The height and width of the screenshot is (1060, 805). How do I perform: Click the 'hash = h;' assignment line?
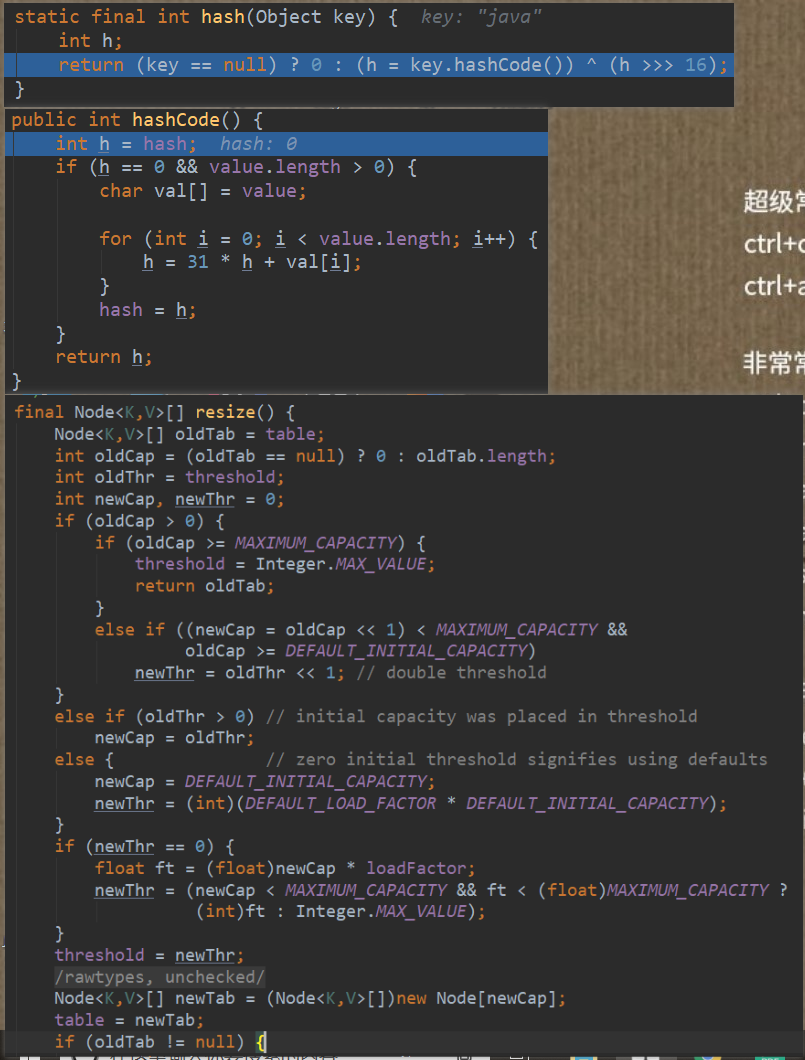pos(147,310)
